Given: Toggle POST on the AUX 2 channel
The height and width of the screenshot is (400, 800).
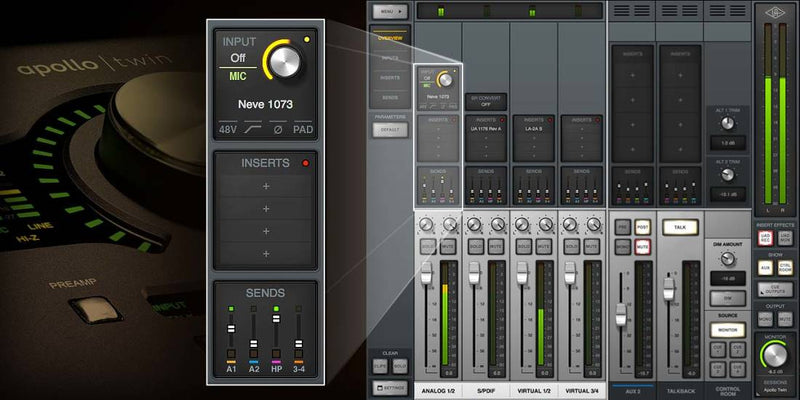Looking at the screenshot, I should click(x=642, y=227).
